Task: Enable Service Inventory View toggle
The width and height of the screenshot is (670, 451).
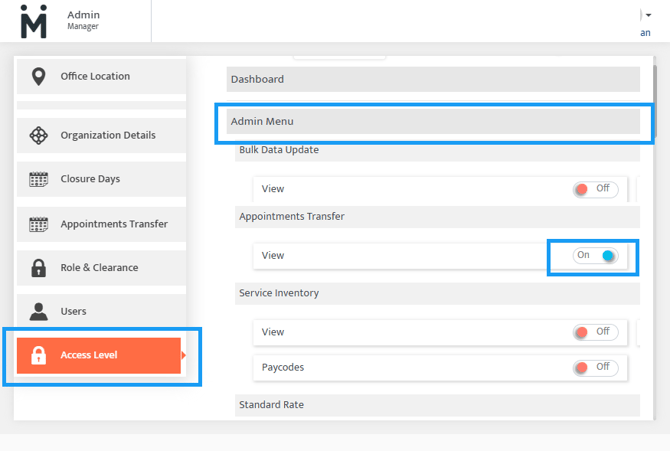Action: [595, 332]
